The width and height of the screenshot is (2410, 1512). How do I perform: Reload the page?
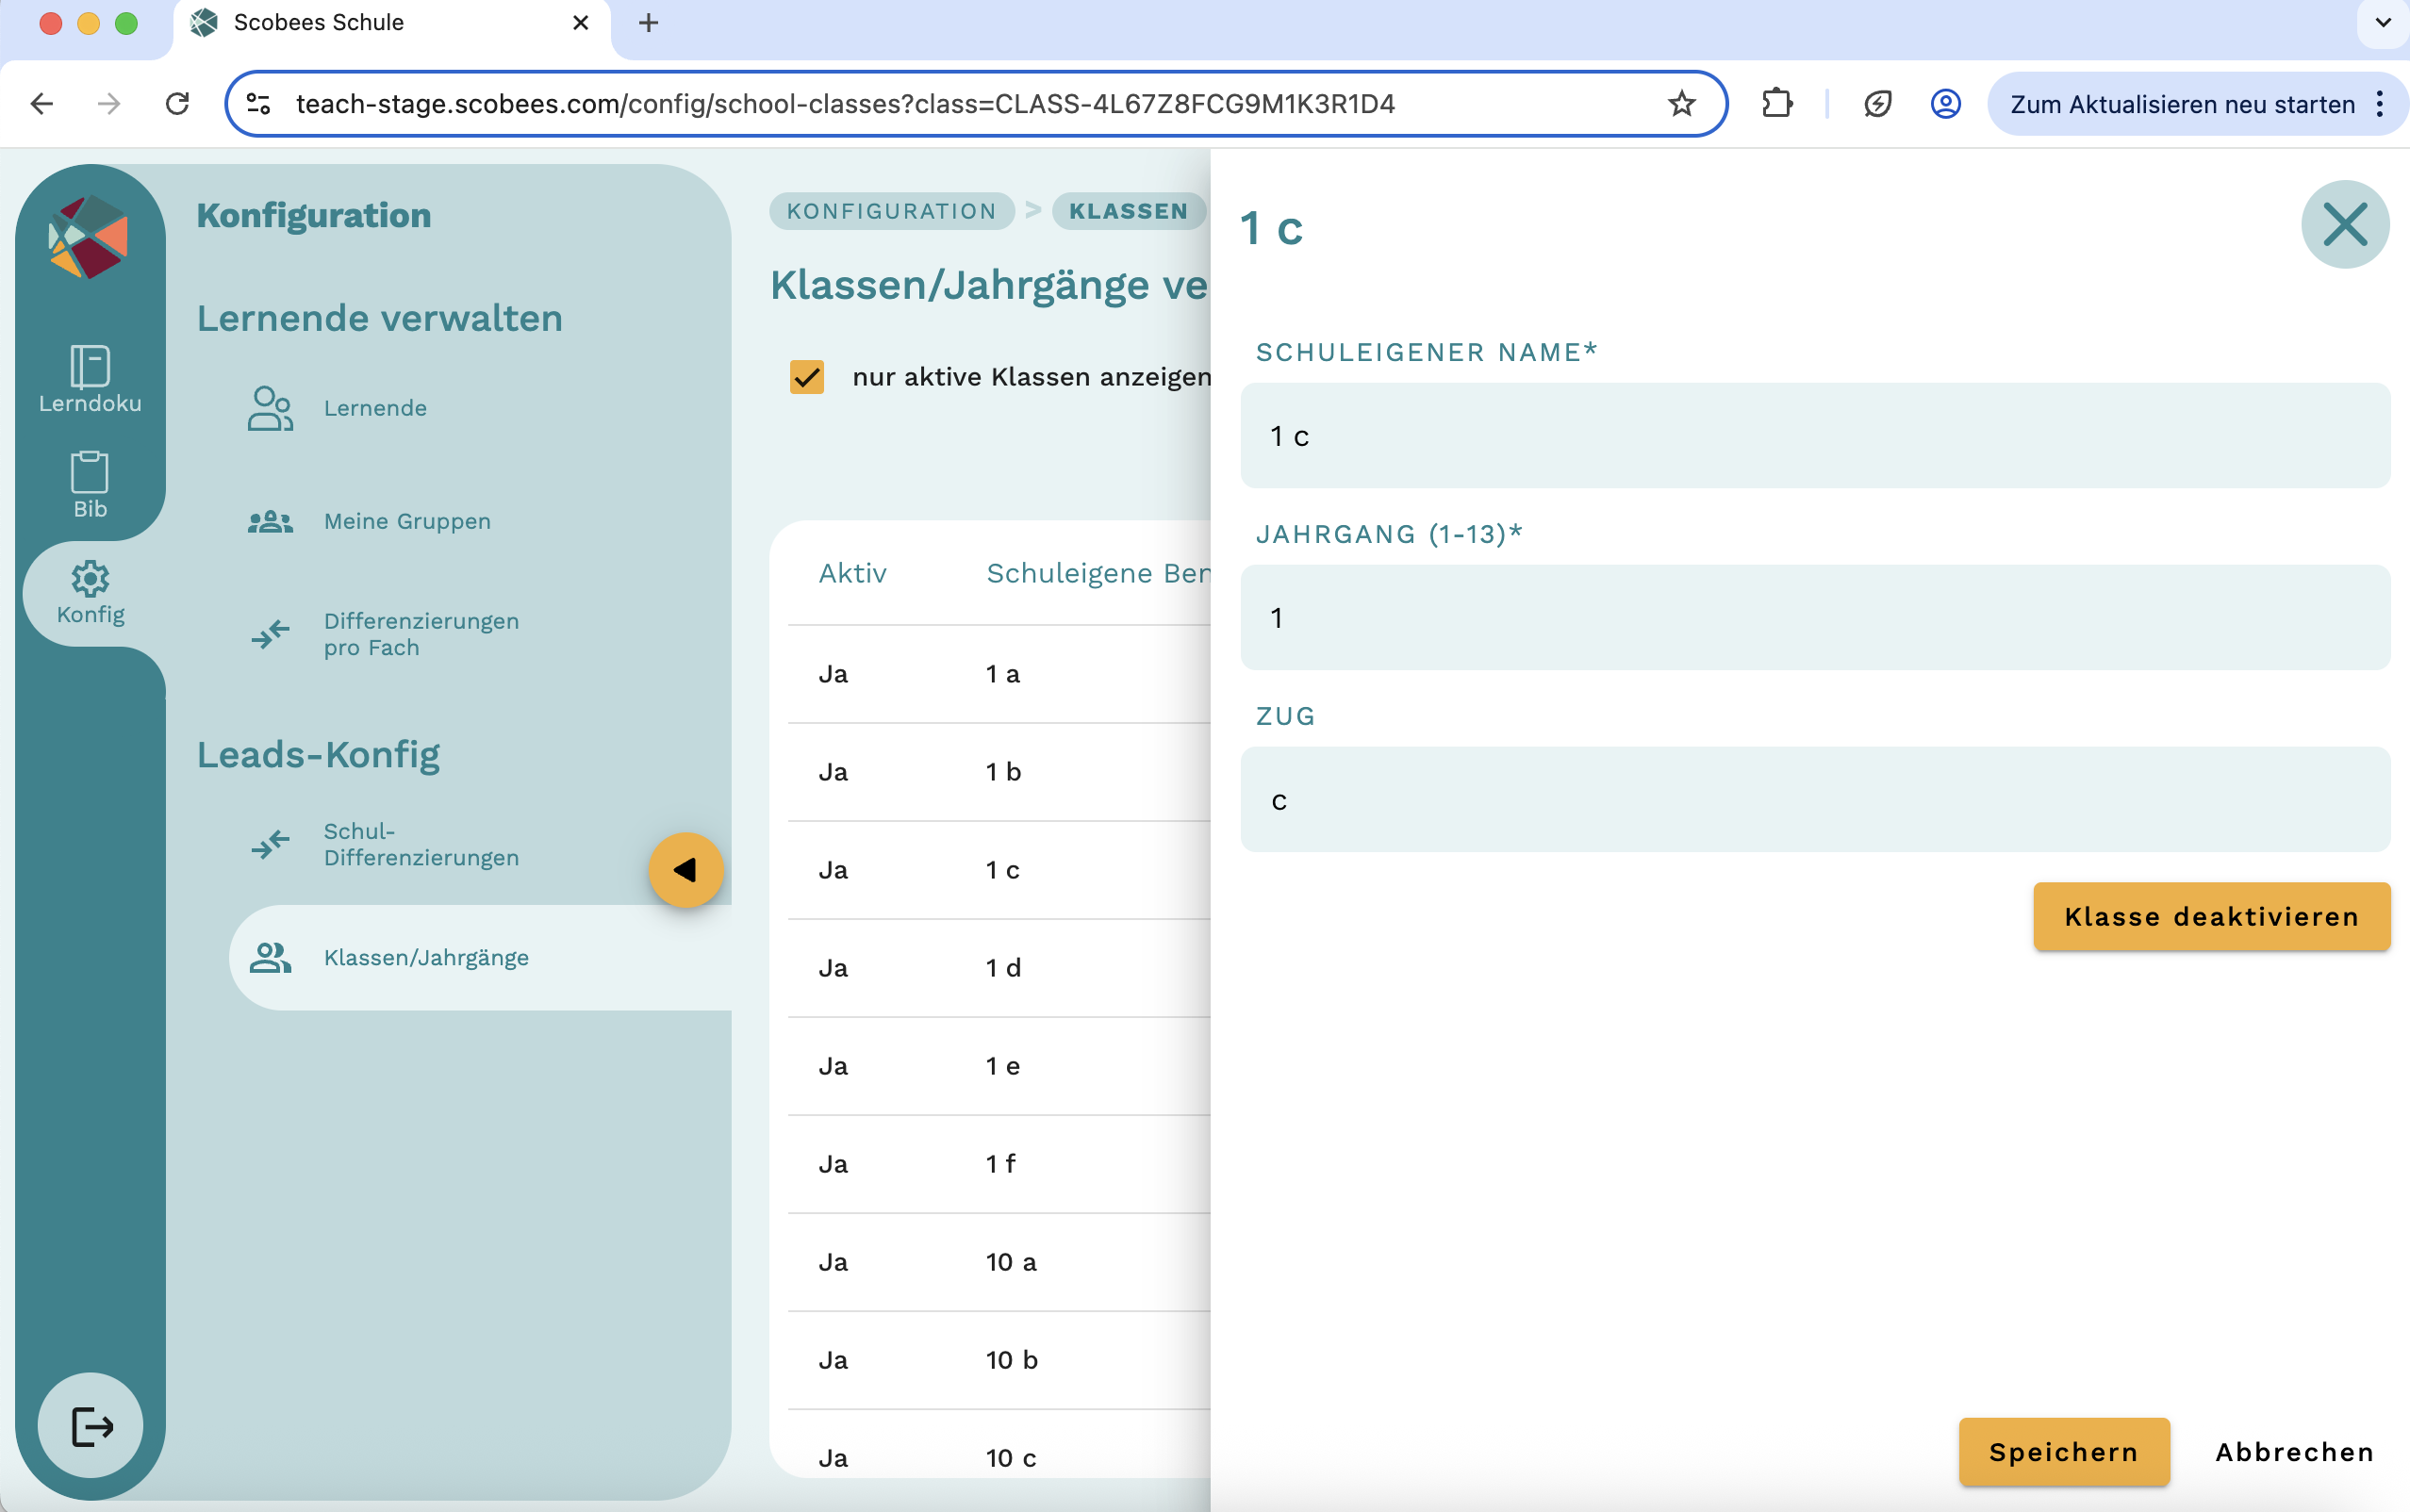tap(177, 104)
